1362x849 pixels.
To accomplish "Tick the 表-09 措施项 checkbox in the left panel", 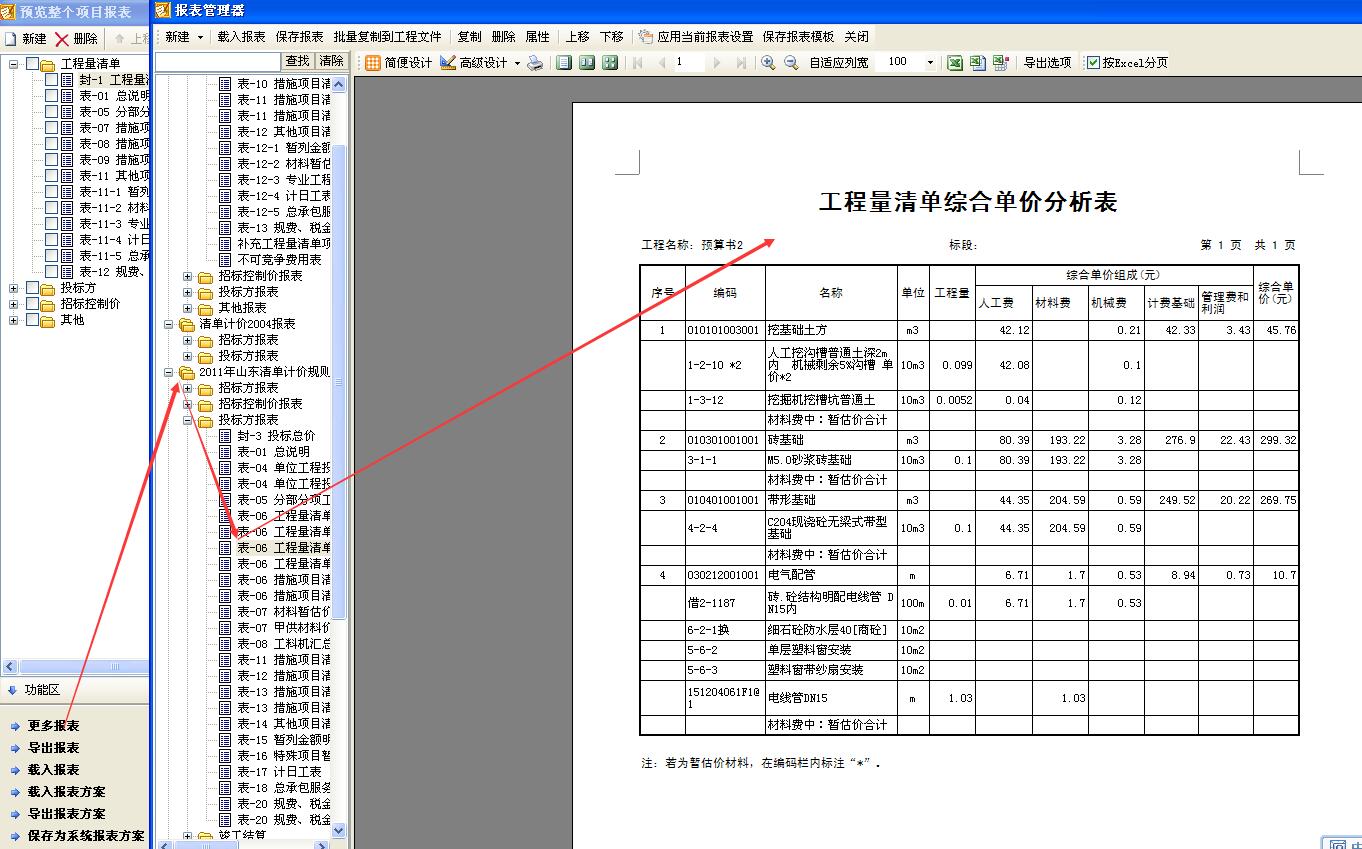I will coord(51,160).
